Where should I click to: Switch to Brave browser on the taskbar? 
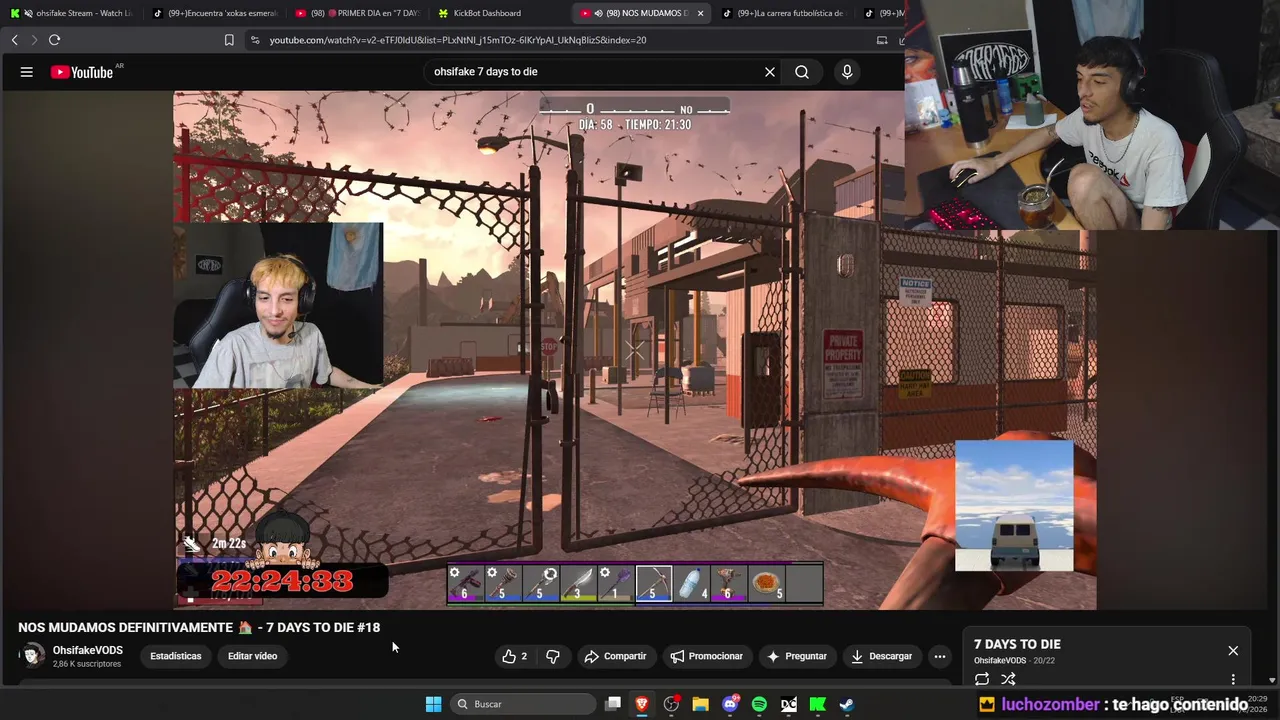click(642, 704)
